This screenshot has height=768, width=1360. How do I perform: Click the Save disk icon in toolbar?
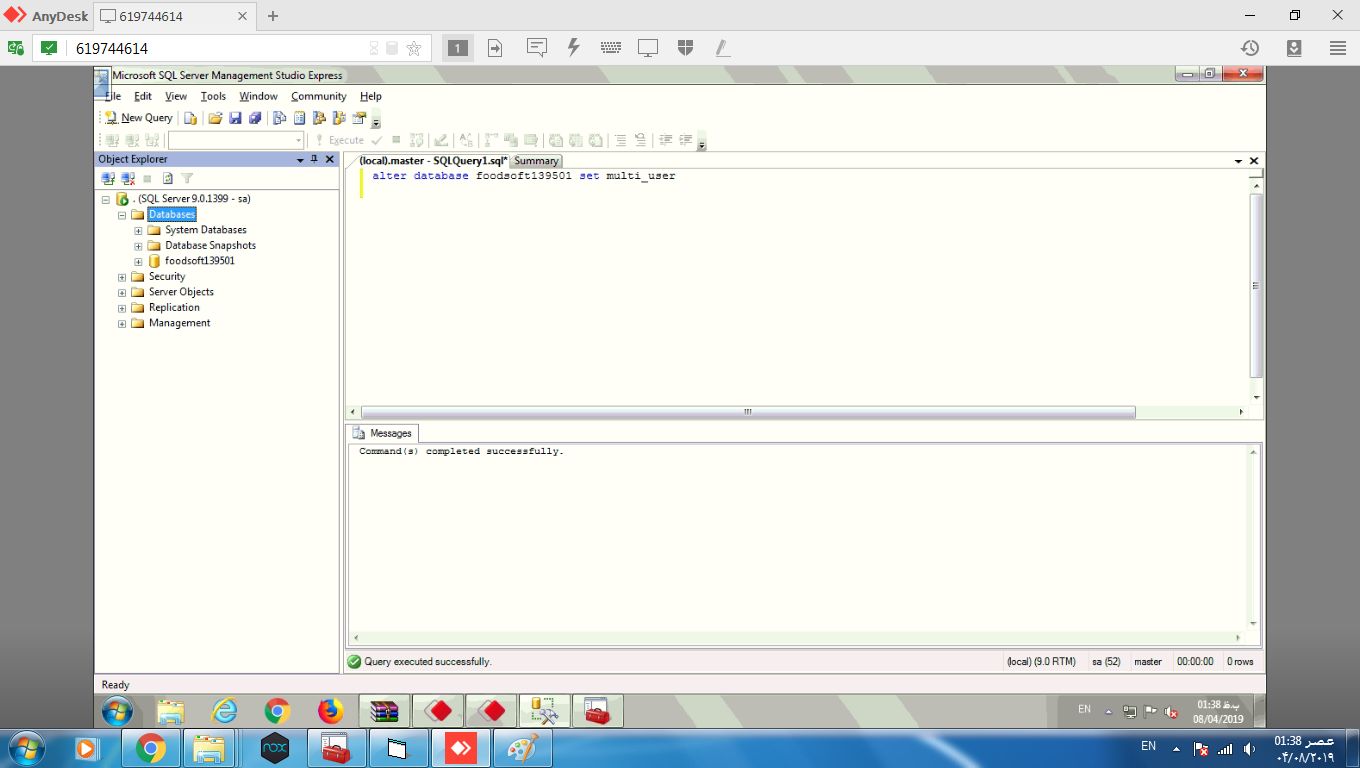[235, 118]
